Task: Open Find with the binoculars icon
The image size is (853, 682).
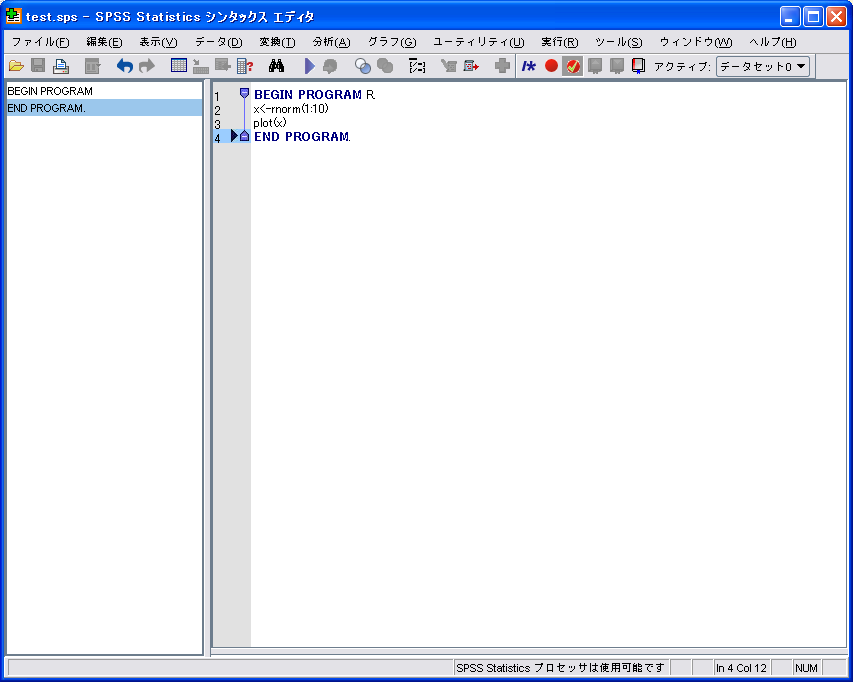Action: pos(277,66)
